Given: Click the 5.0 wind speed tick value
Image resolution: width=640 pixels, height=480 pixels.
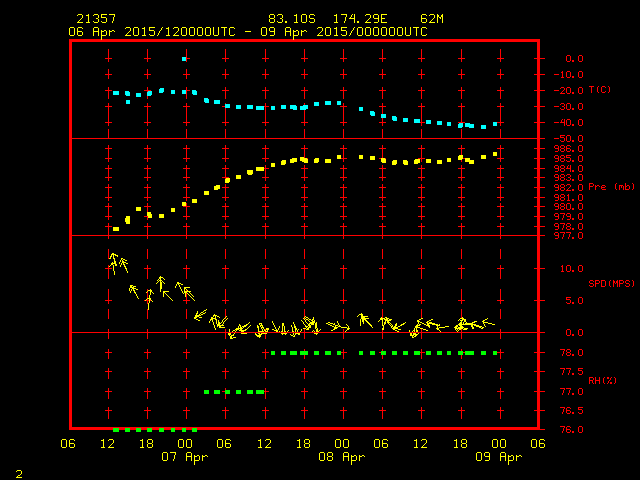Looking at the screenshot, I should [x=574, y=300].
